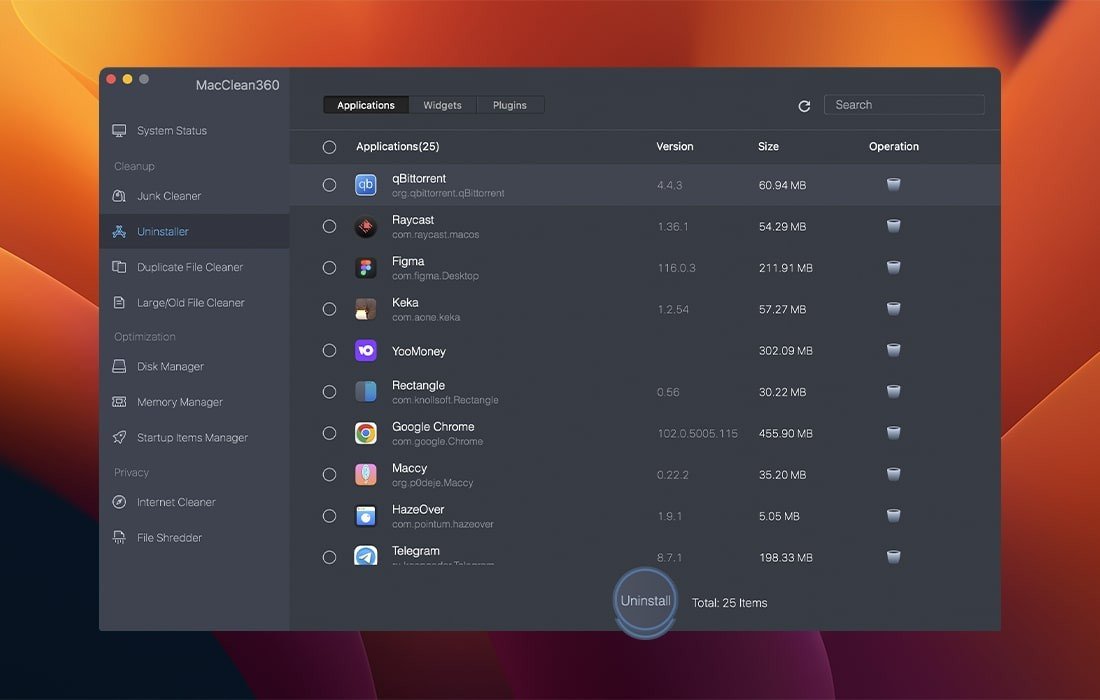Switch to the Widgets tab
Viewport: 1100px width, 700px height.
442,105
